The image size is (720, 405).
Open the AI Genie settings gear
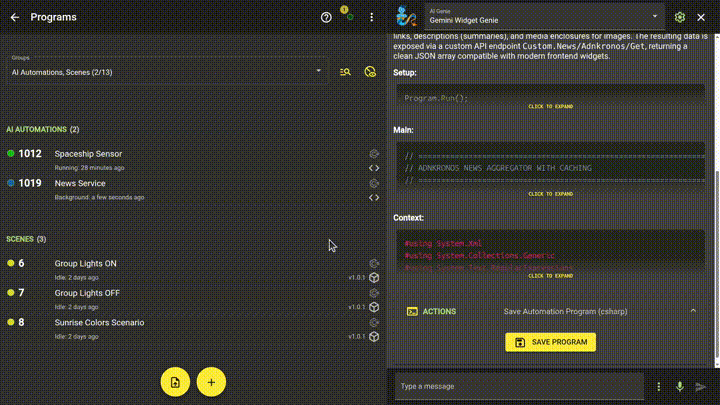click(680, 17)
